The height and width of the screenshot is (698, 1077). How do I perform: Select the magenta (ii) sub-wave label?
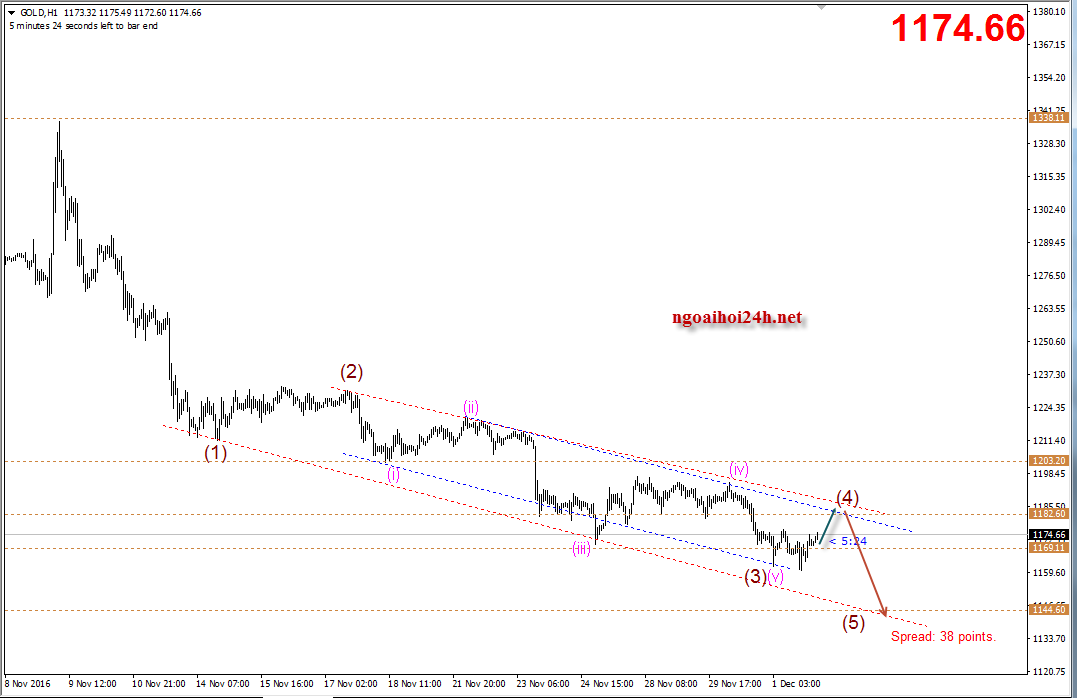pyautogui.click(x=470, y=407)
